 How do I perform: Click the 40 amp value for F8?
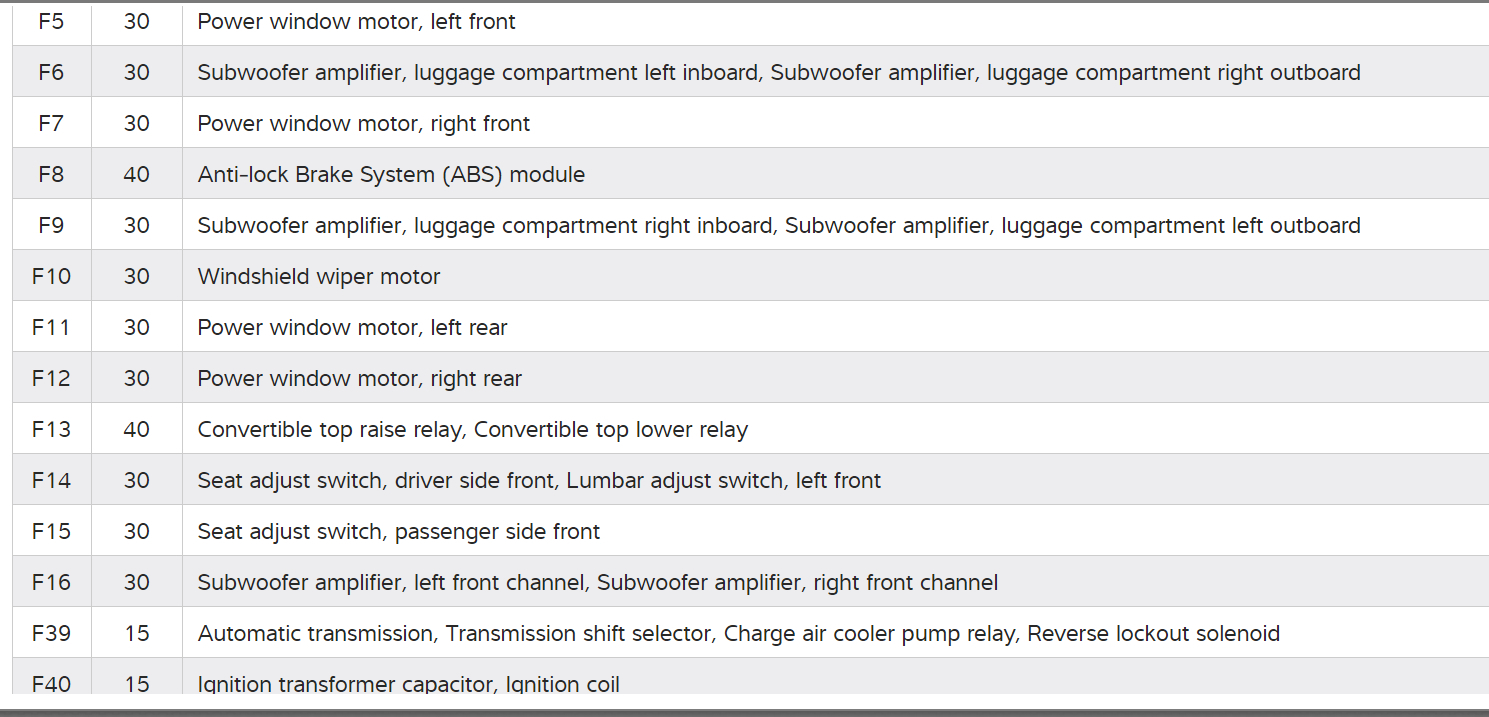click(x=136, y=174)
